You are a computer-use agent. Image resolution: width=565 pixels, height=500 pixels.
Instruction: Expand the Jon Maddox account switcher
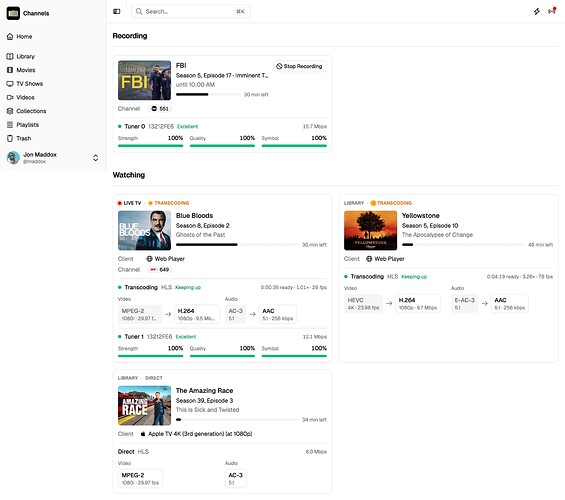[x=95, y=158]
